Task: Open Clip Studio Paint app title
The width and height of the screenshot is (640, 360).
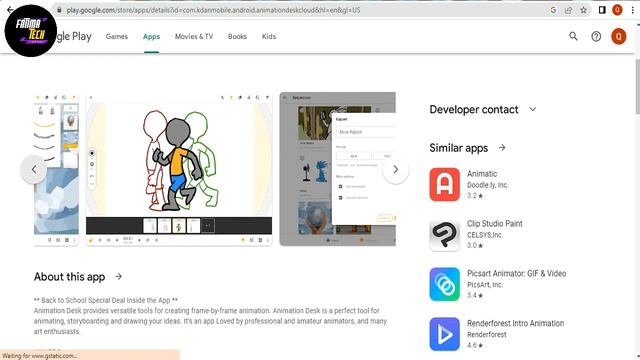Action: [x=495, y=223]
